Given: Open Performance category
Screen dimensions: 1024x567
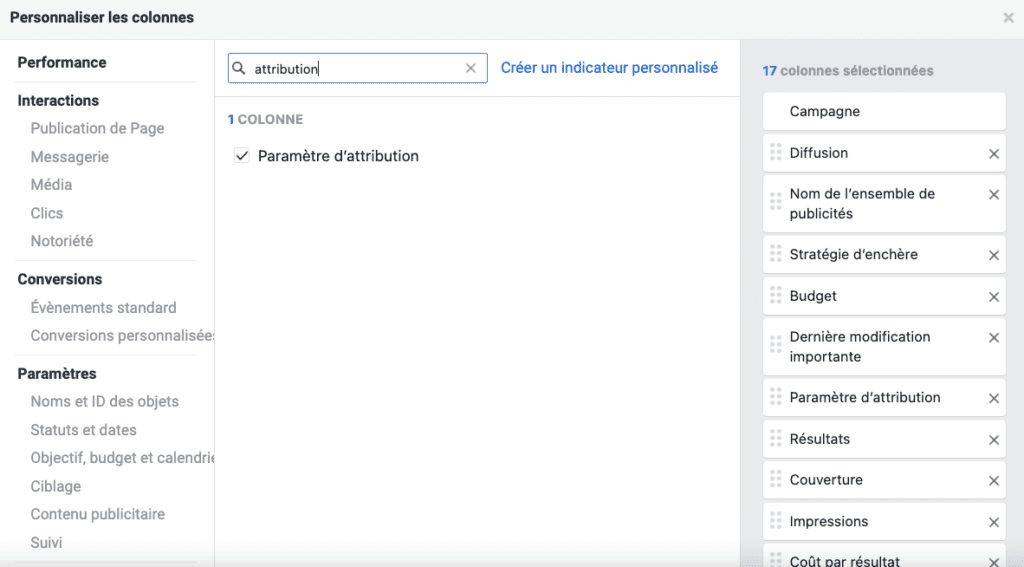Looking at the screenshot, I should (62, 62).
